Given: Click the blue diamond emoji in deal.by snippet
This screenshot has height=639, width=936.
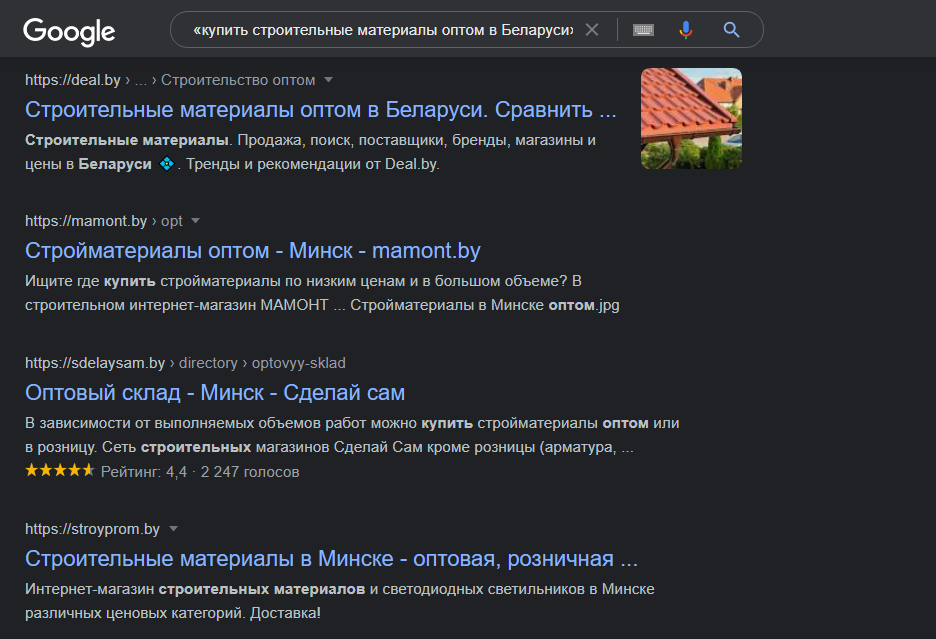Looking at the screenshot, I should point(167,163).
